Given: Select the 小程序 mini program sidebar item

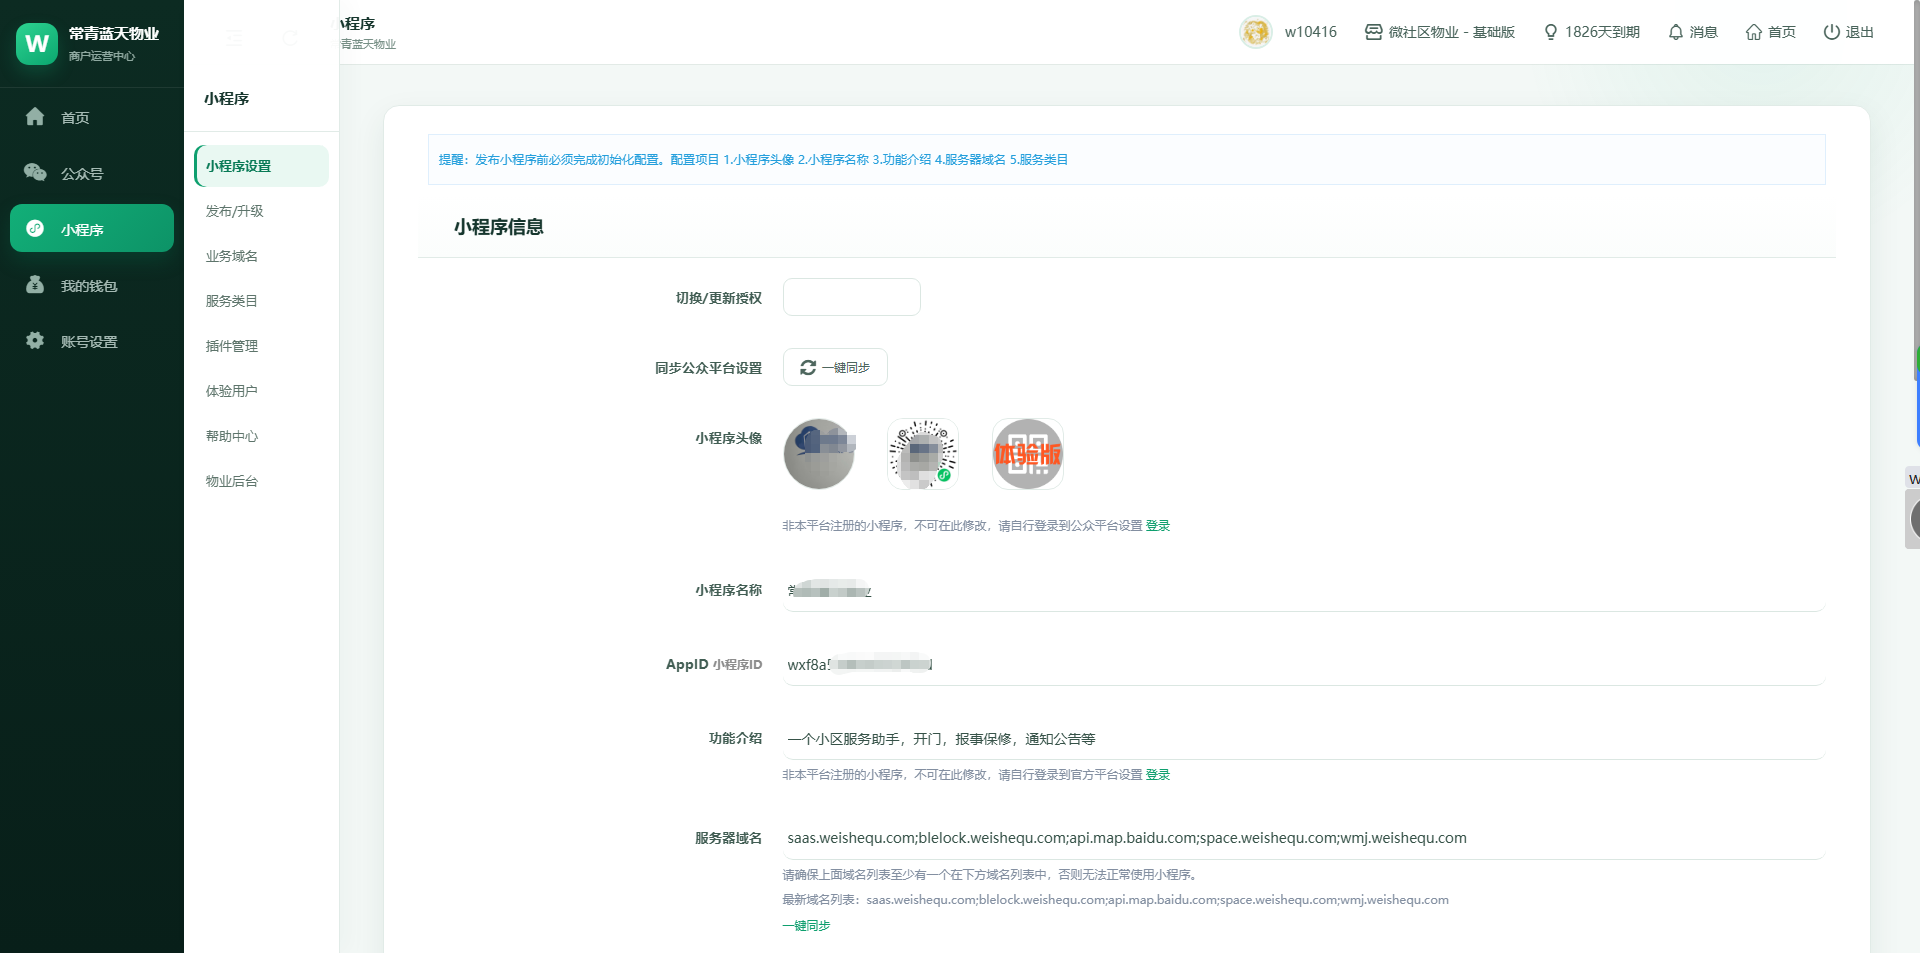Looking at the screenshot, I should [92, 229].
